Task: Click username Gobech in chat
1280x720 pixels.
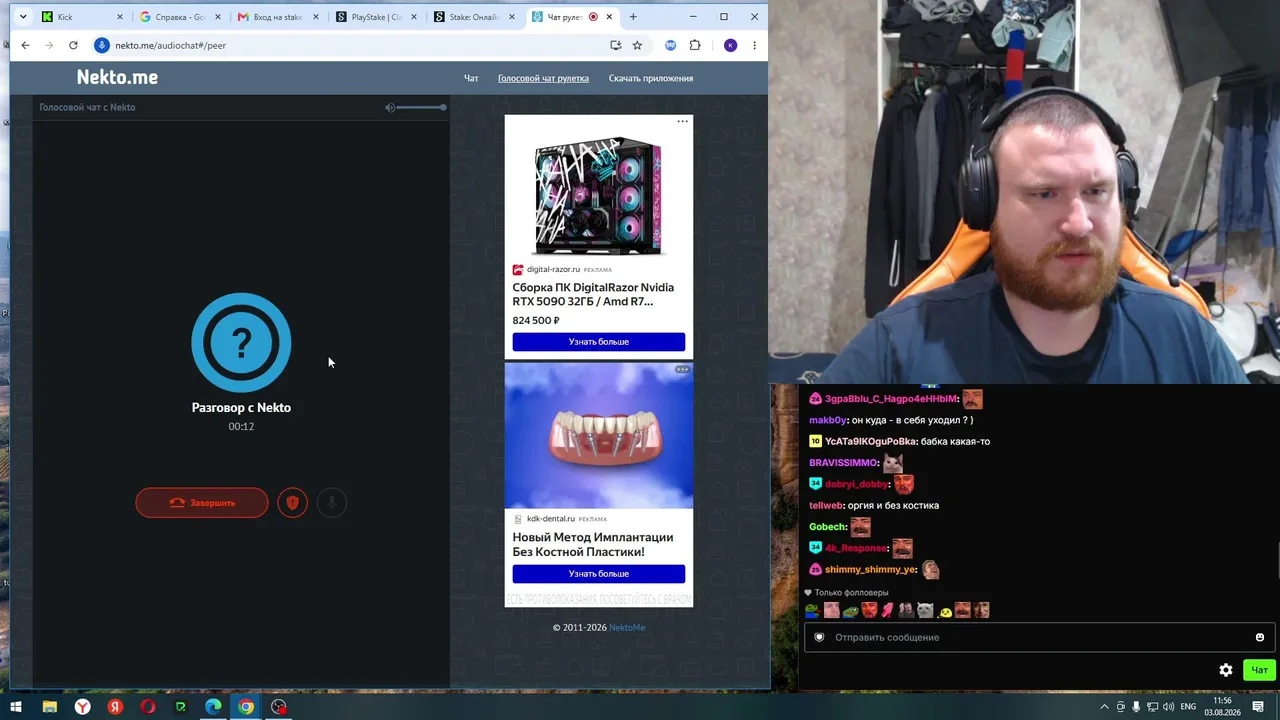Action: (827, 527)
